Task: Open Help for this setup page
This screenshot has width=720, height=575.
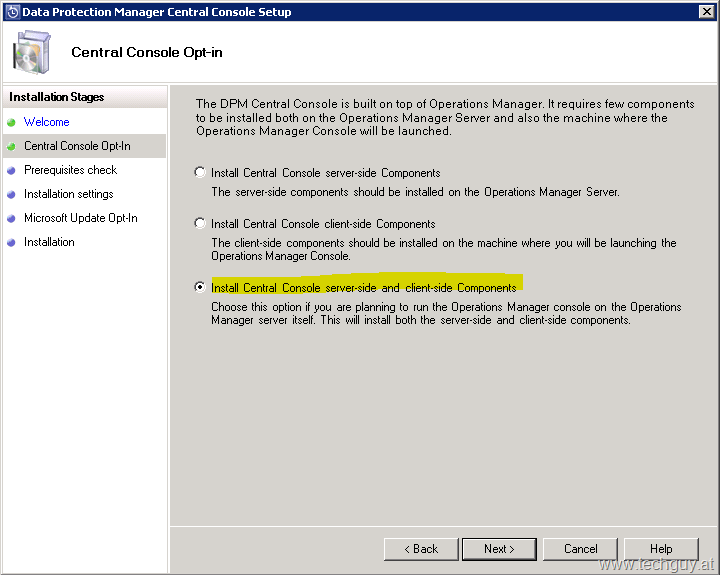Action: (661, 549)
